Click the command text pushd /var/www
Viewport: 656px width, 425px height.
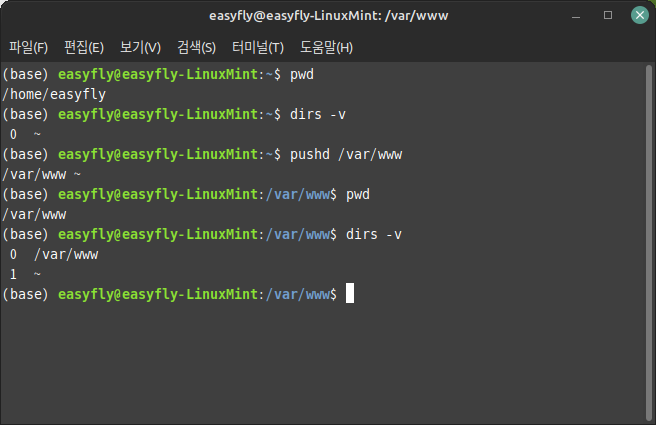(x=346, y=155)
